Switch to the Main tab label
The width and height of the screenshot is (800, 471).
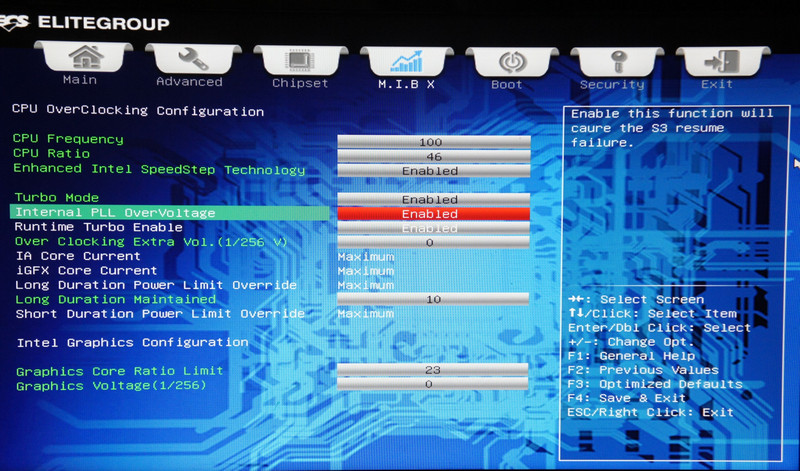point(80,80)
